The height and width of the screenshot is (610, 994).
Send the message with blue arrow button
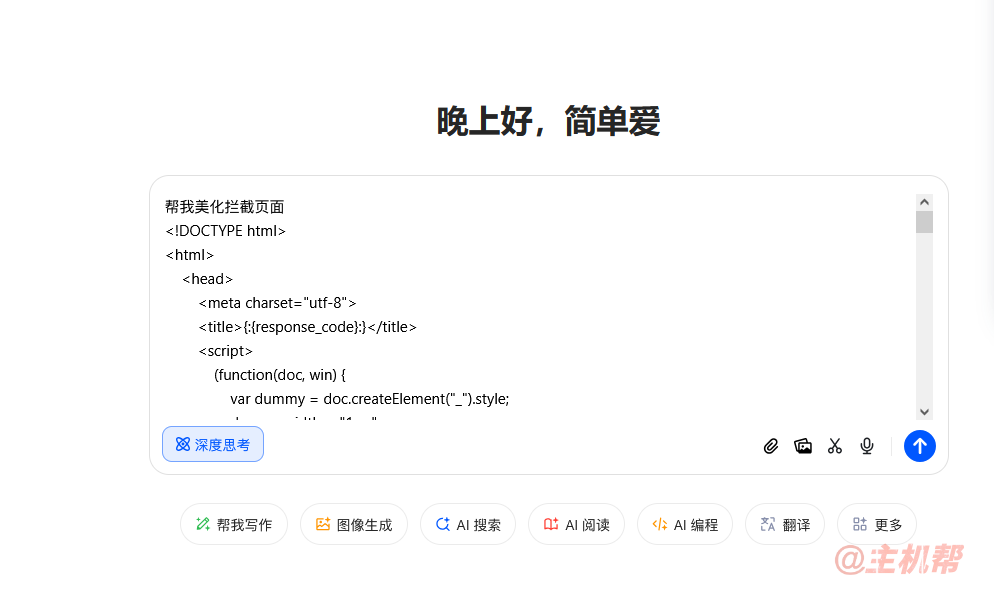[x=919, y=446]
